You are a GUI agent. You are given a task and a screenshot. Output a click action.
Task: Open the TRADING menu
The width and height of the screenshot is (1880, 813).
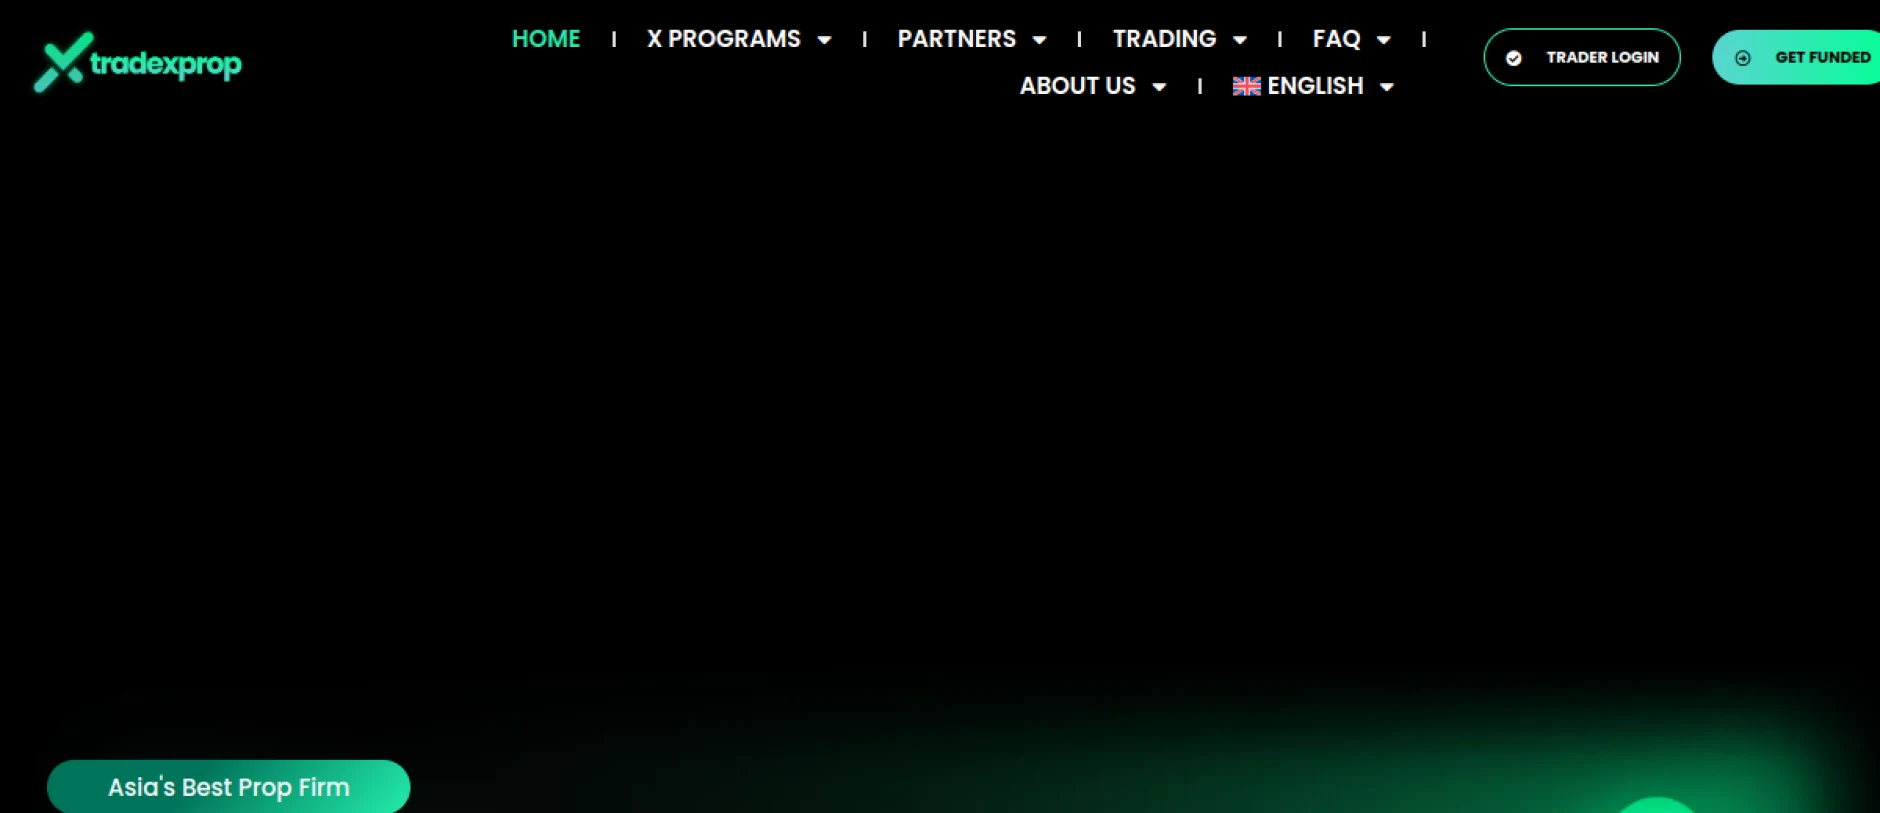[x=1165, y=39]
